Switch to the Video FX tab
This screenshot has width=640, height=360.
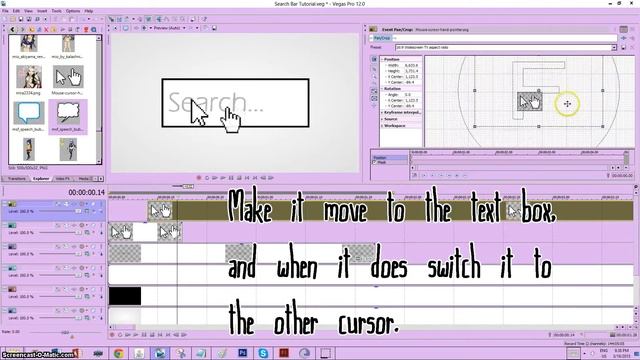click(x=62, y=179)
